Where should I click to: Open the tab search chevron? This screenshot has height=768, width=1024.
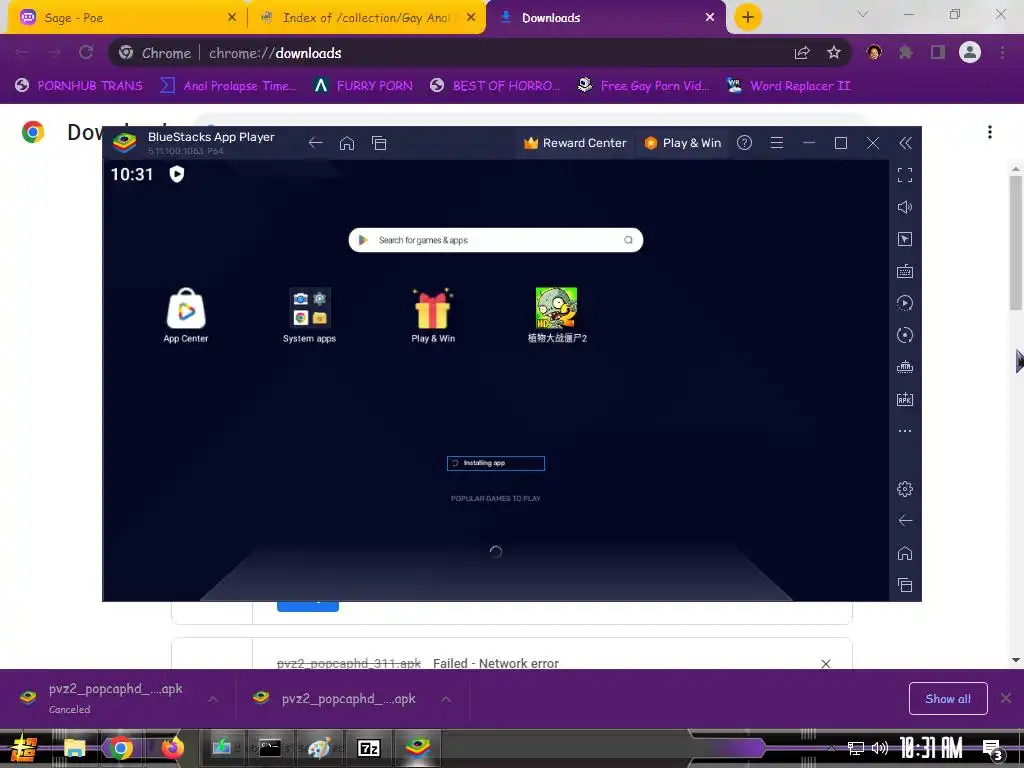coord(863,14)
